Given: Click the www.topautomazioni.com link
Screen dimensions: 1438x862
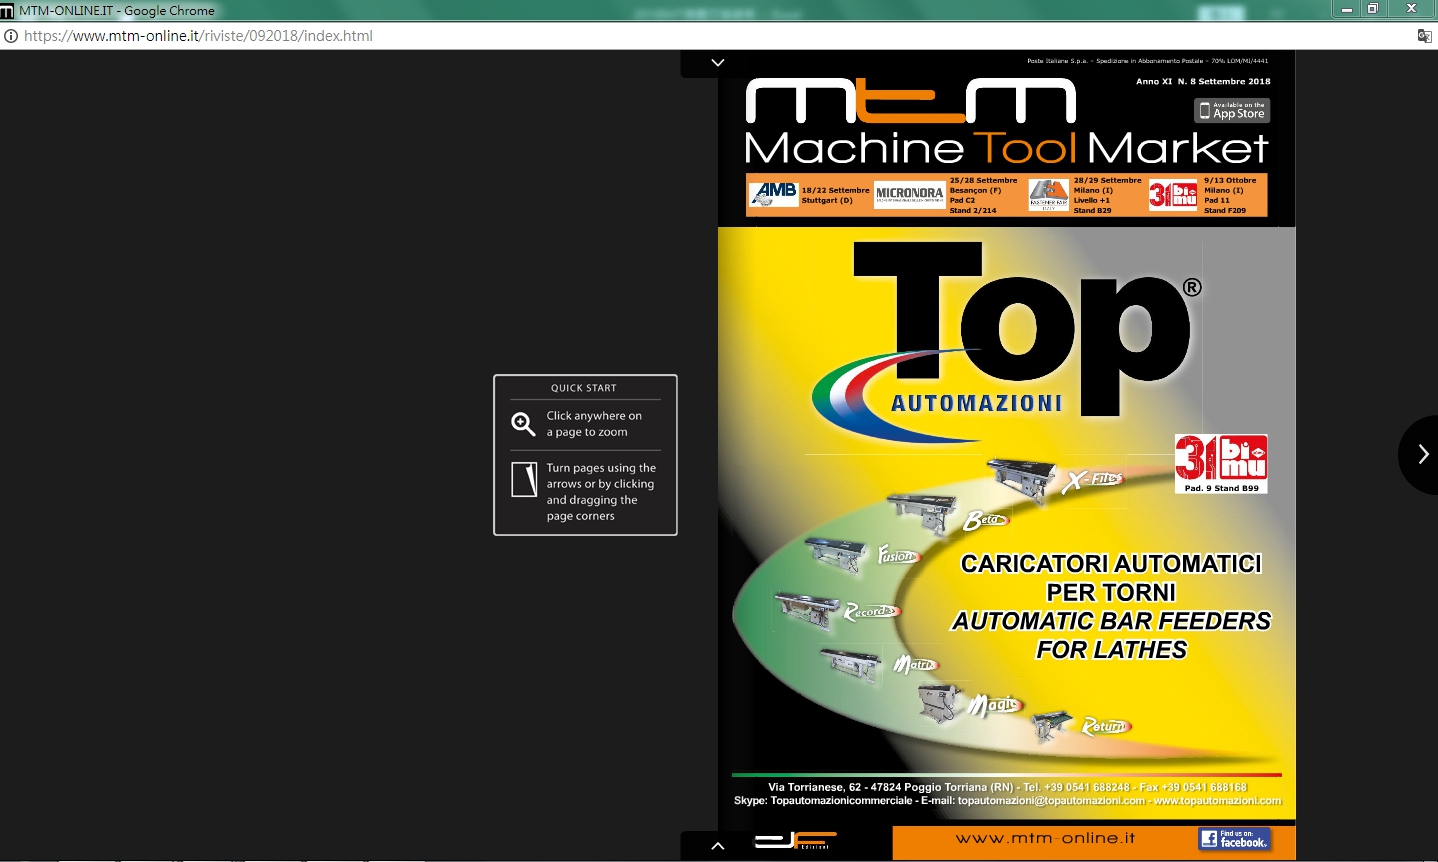Looking at the screenshot, I should click(x=1217, y=801).
